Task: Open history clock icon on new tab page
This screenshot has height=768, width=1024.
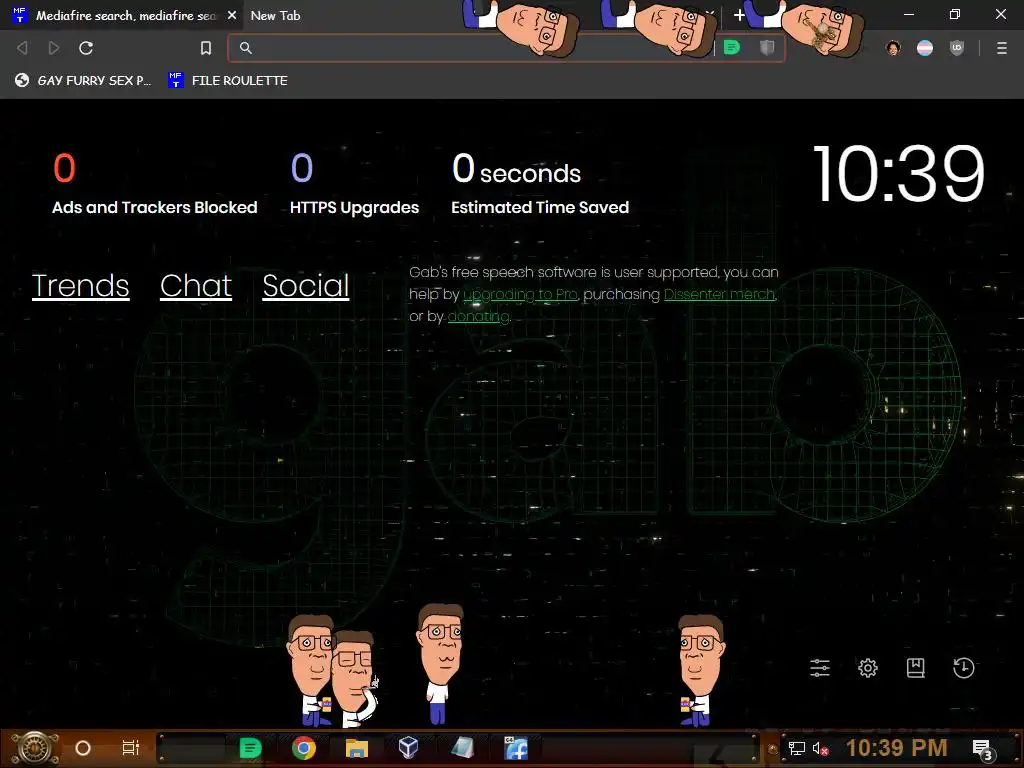Action: 964,667
